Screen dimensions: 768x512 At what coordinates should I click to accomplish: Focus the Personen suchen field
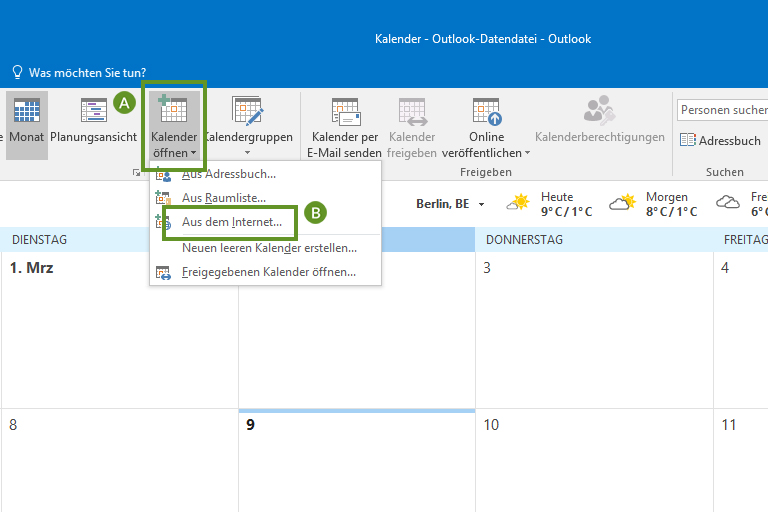coord(722,110)
